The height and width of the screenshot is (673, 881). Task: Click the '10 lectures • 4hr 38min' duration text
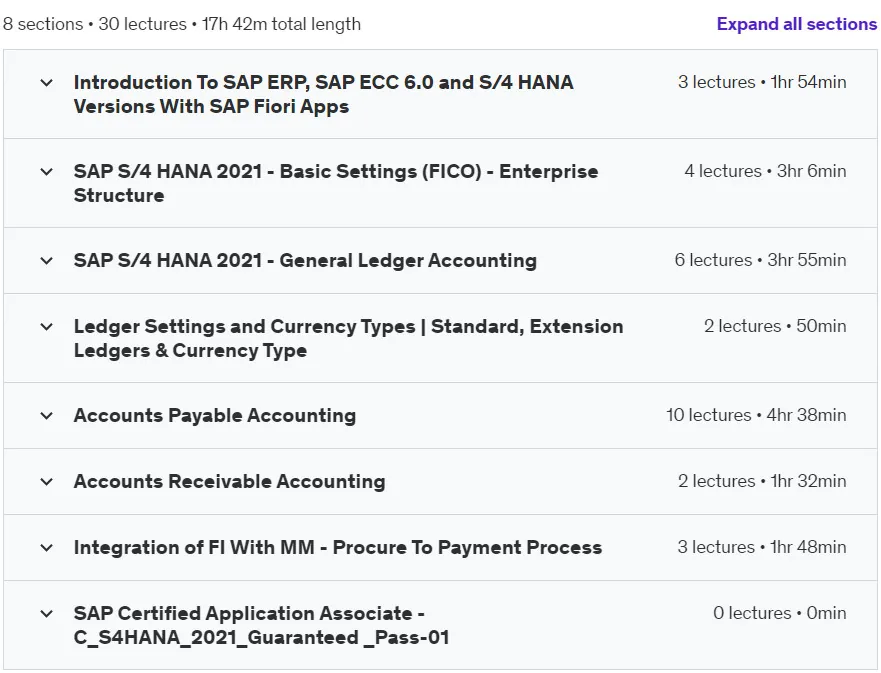[756, 415]
